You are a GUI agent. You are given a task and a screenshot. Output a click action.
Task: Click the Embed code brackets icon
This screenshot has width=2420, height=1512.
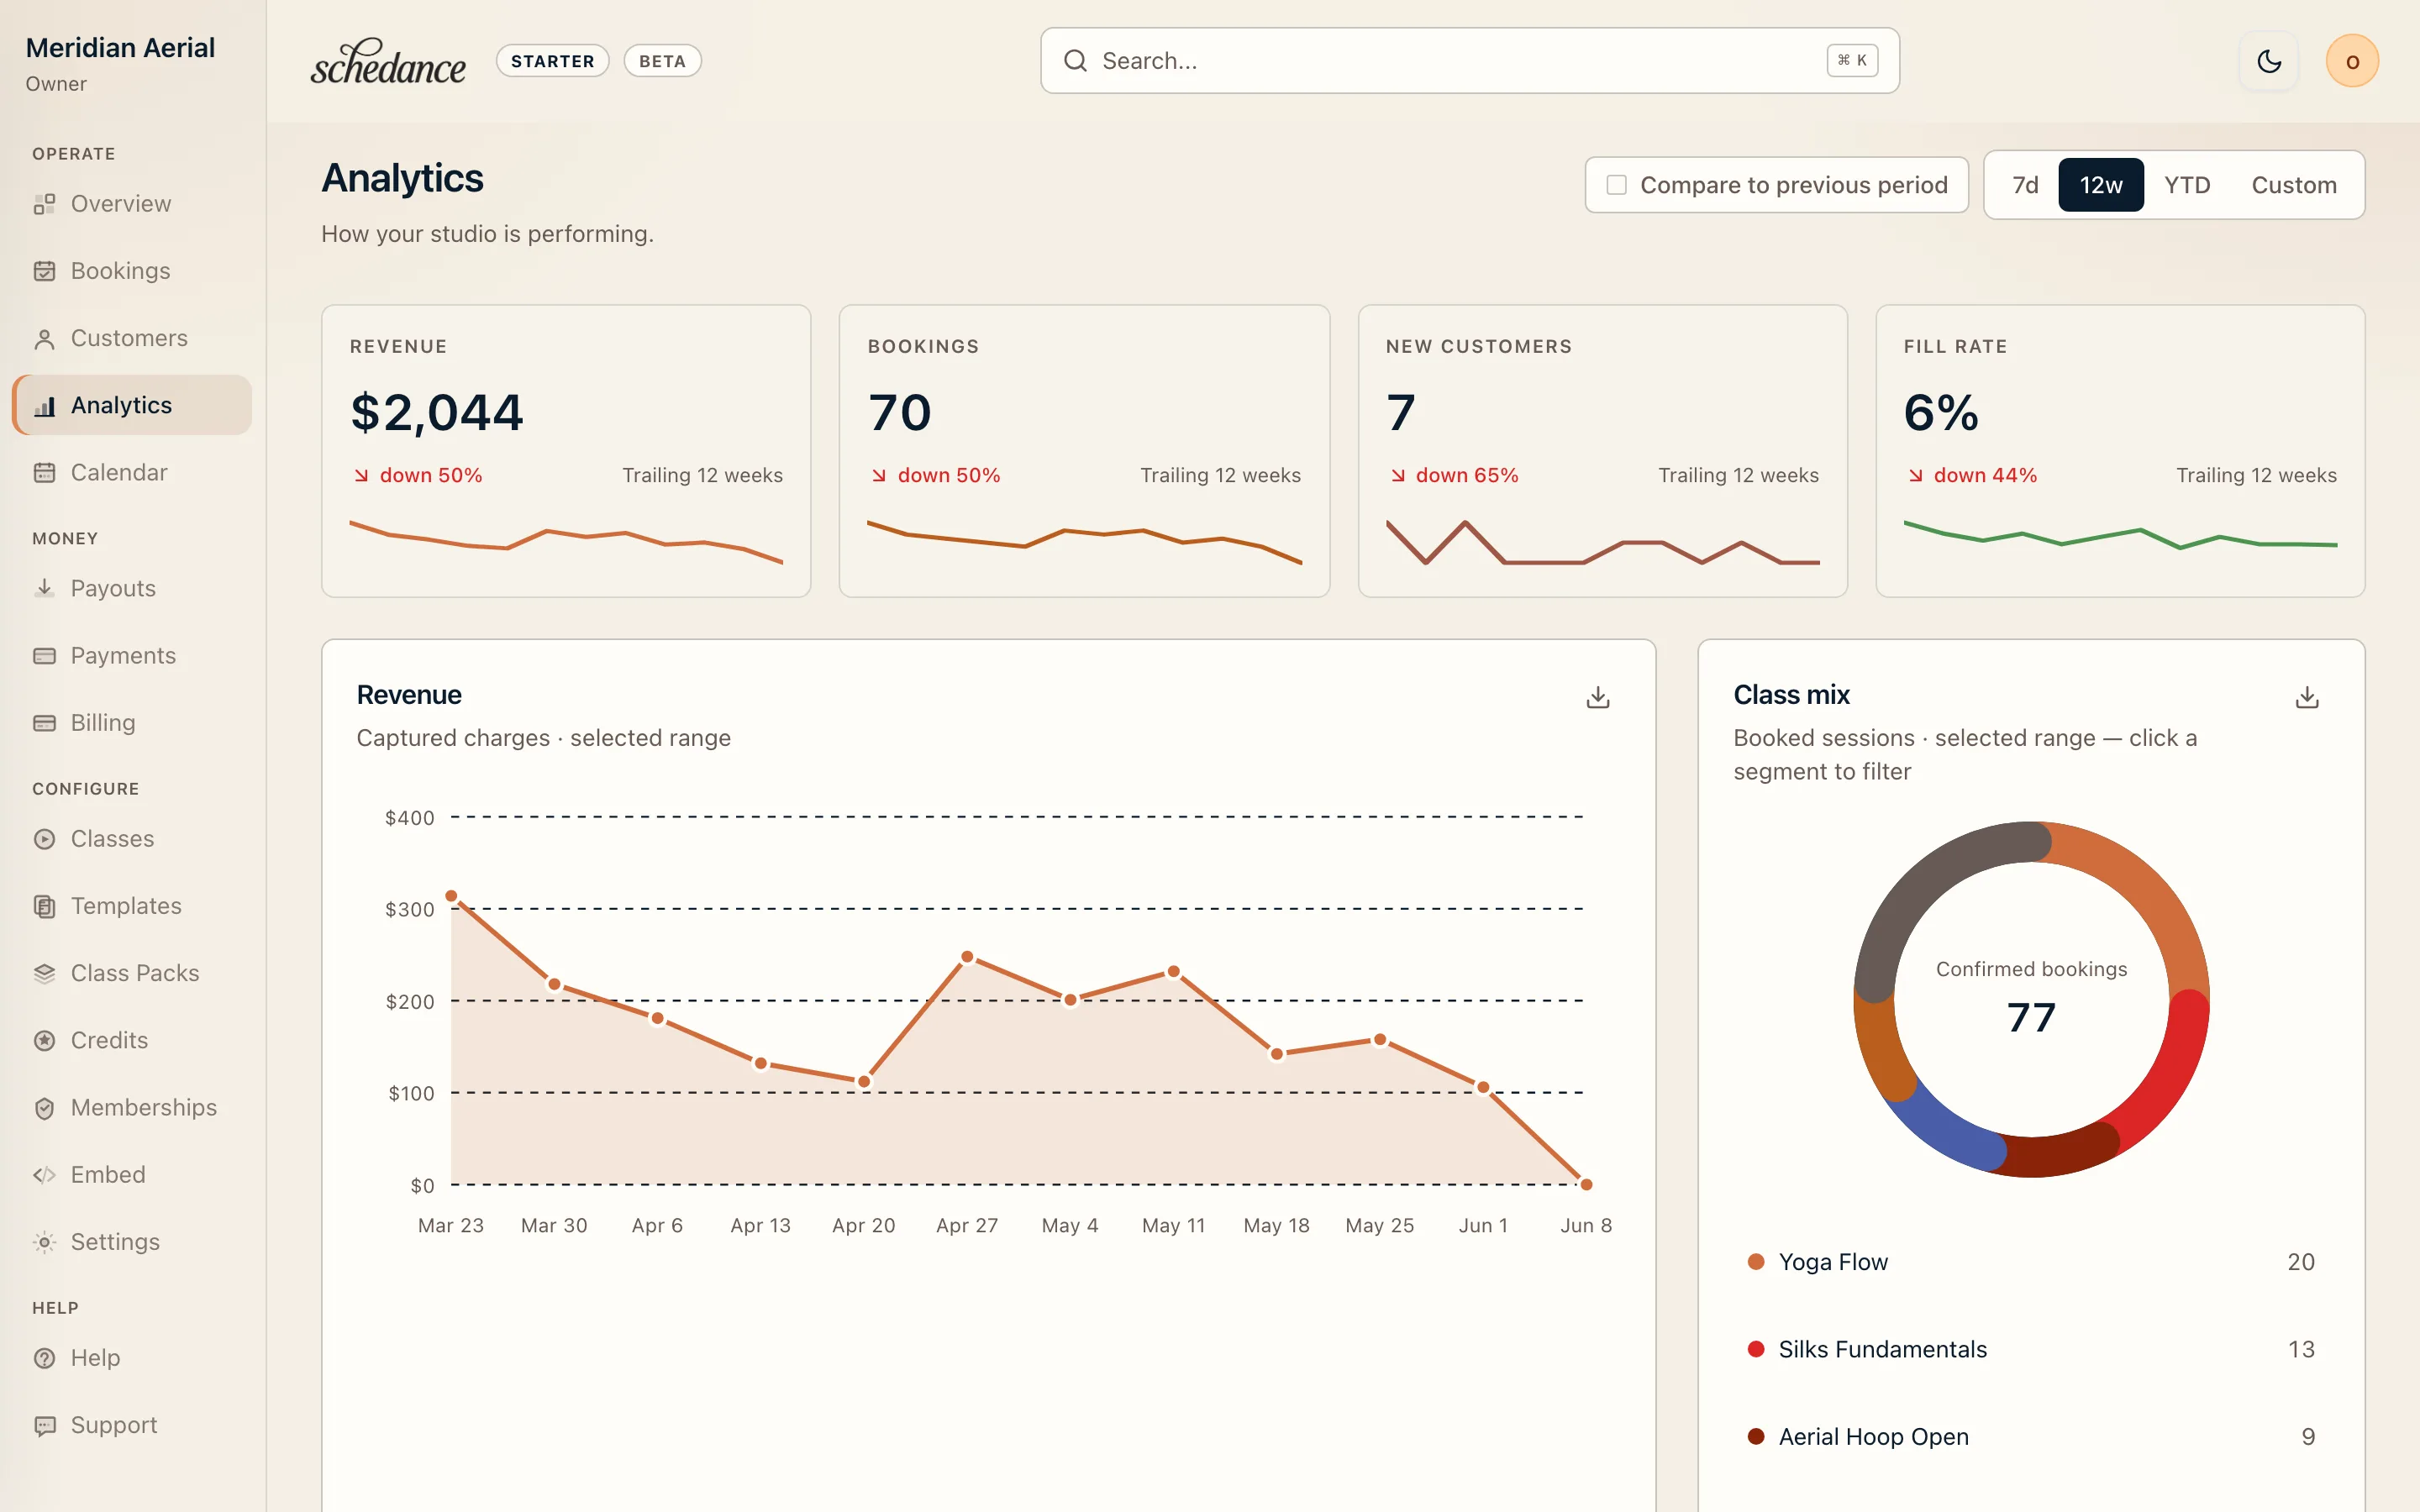(44, 1175)
